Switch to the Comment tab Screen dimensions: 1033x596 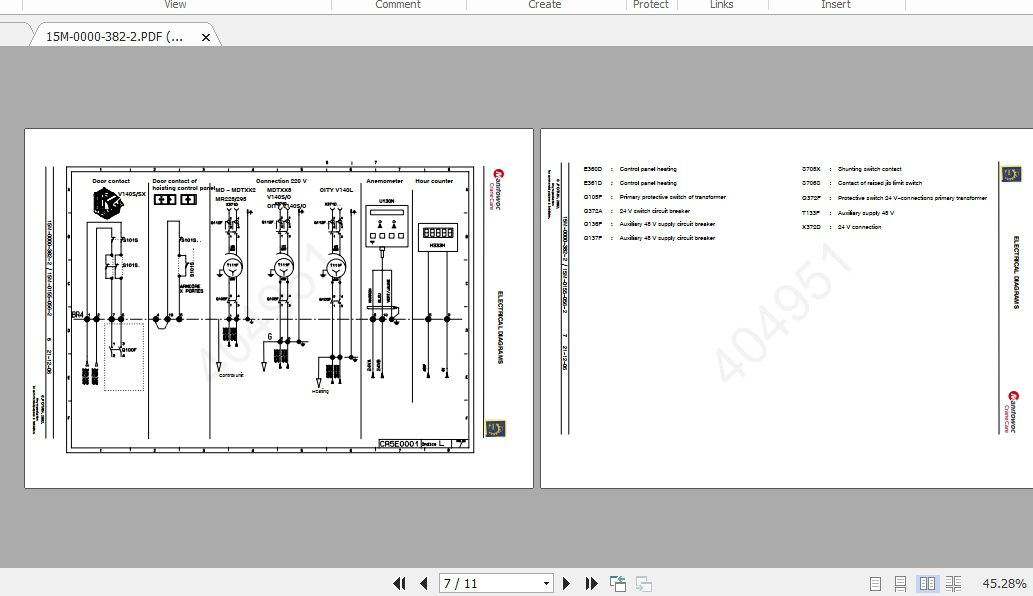(x=398, y=5)
